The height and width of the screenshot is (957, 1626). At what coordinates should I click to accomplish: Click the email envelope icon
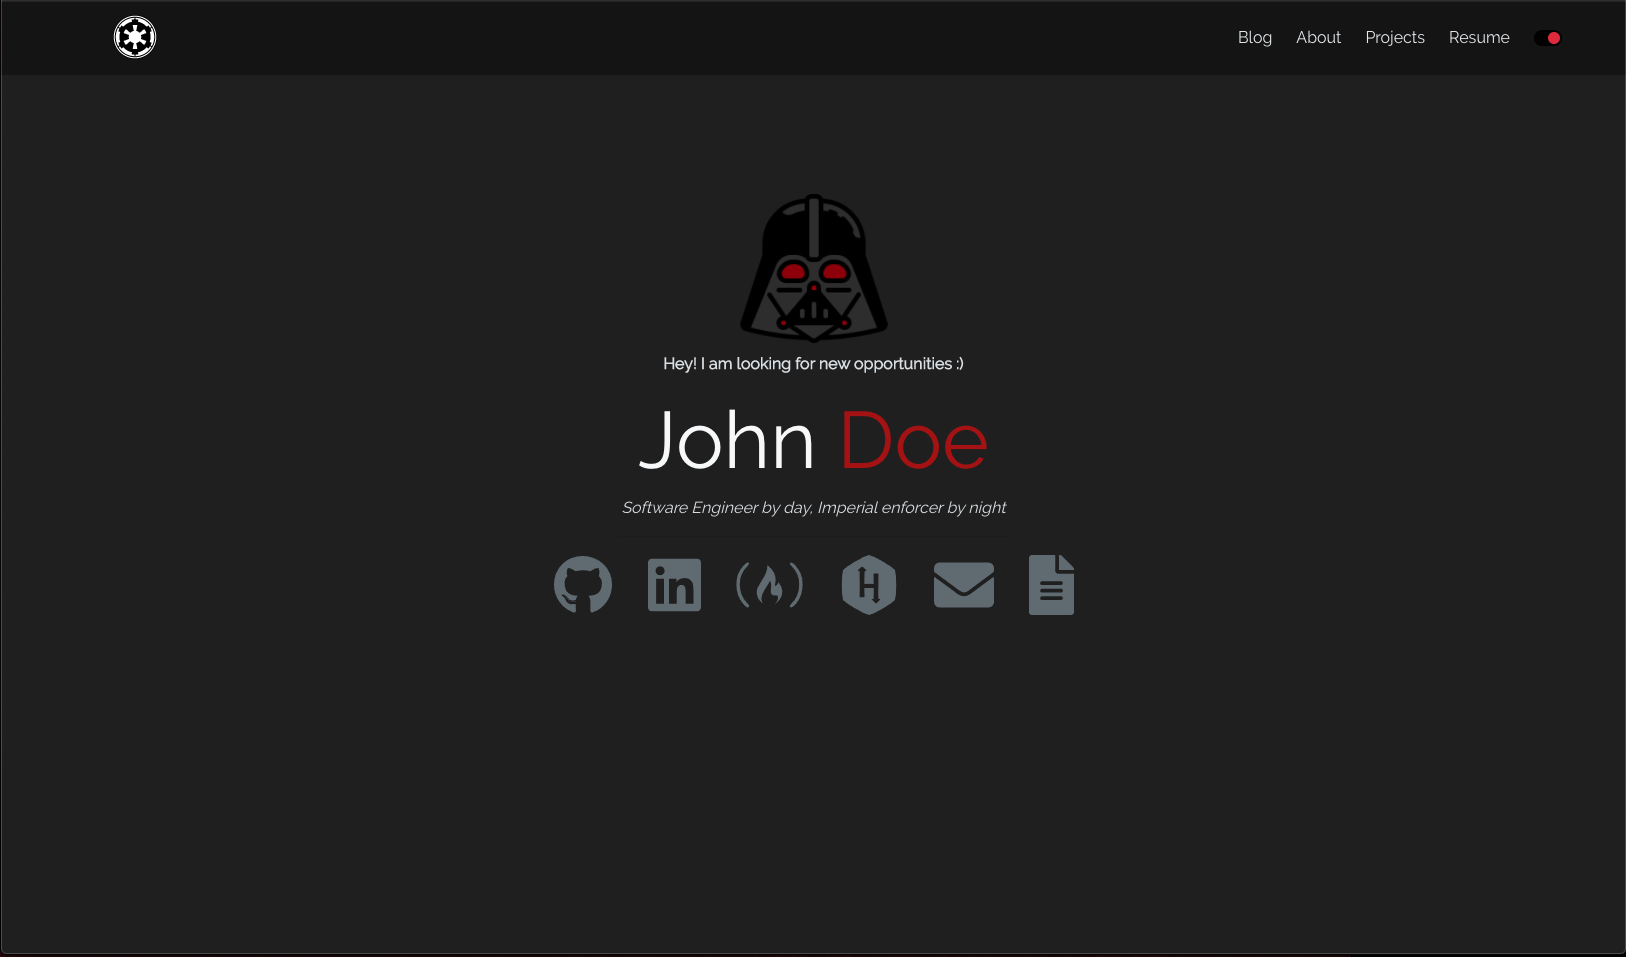[x=964, y=585]
